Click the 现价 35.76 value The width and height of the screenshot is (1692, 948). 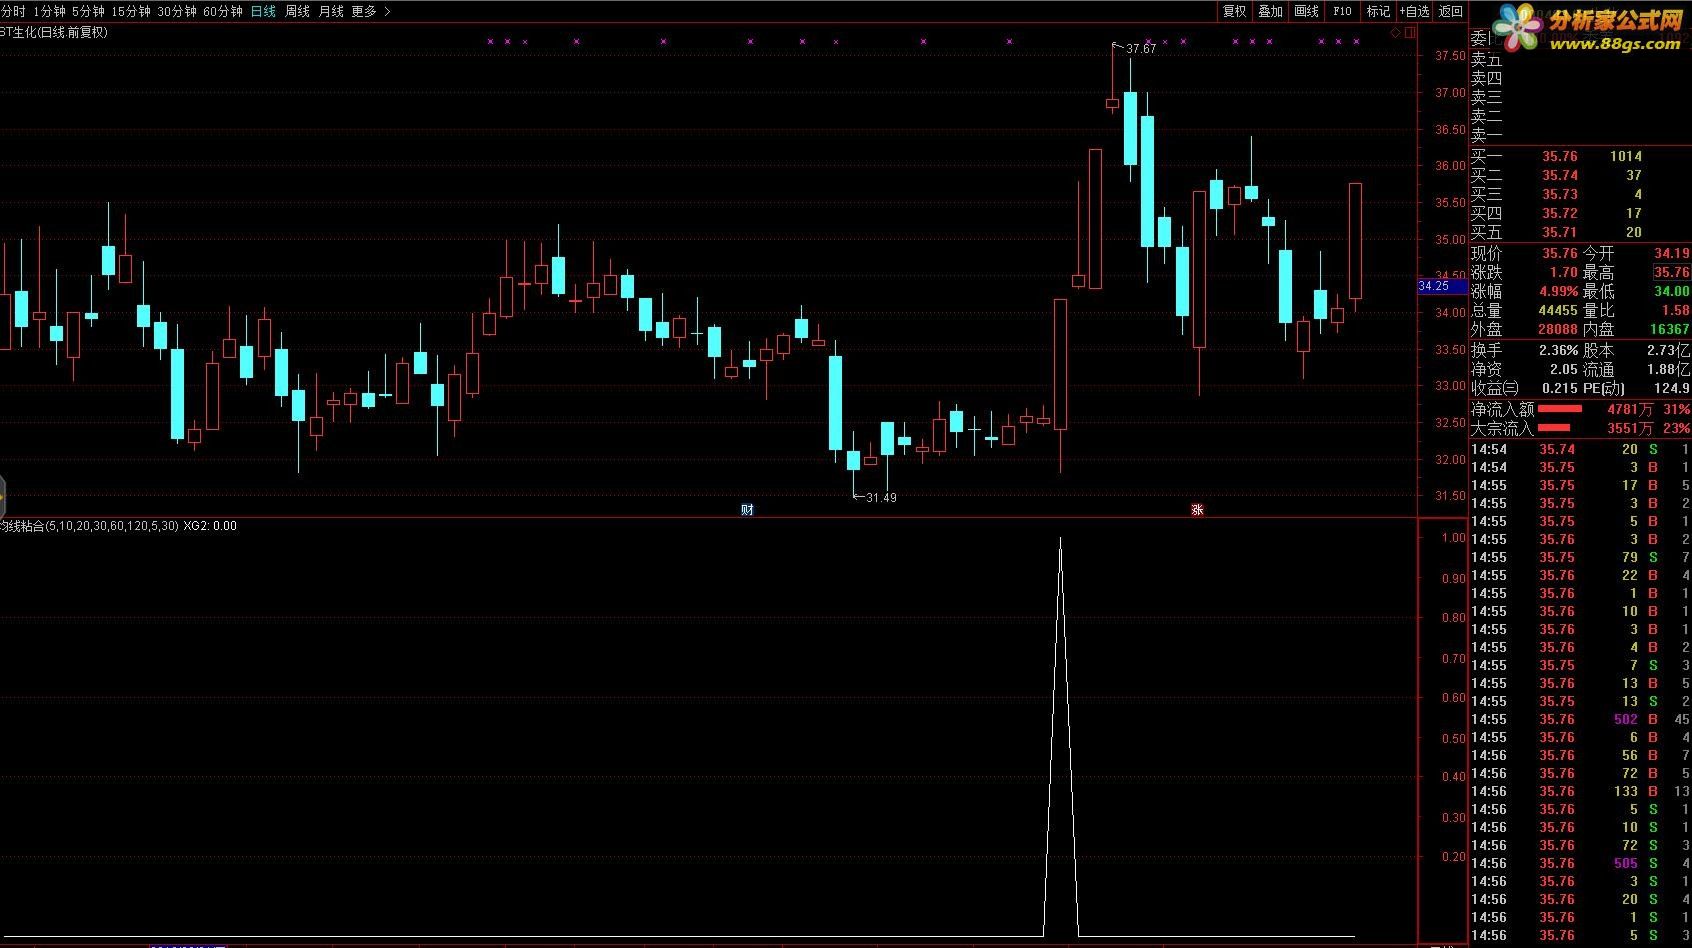(1558, 253)
